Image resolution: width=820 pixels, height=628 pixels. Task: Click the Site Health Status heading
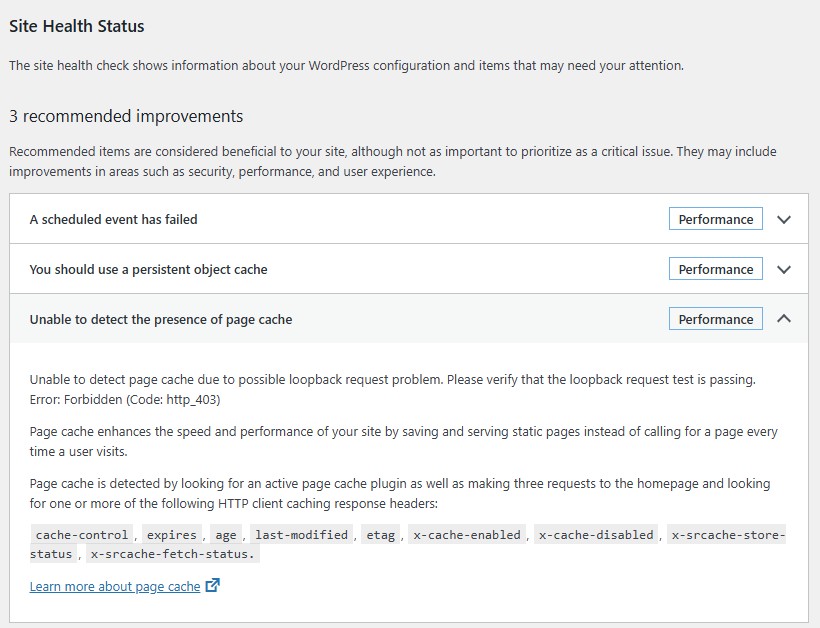[77, 26]
